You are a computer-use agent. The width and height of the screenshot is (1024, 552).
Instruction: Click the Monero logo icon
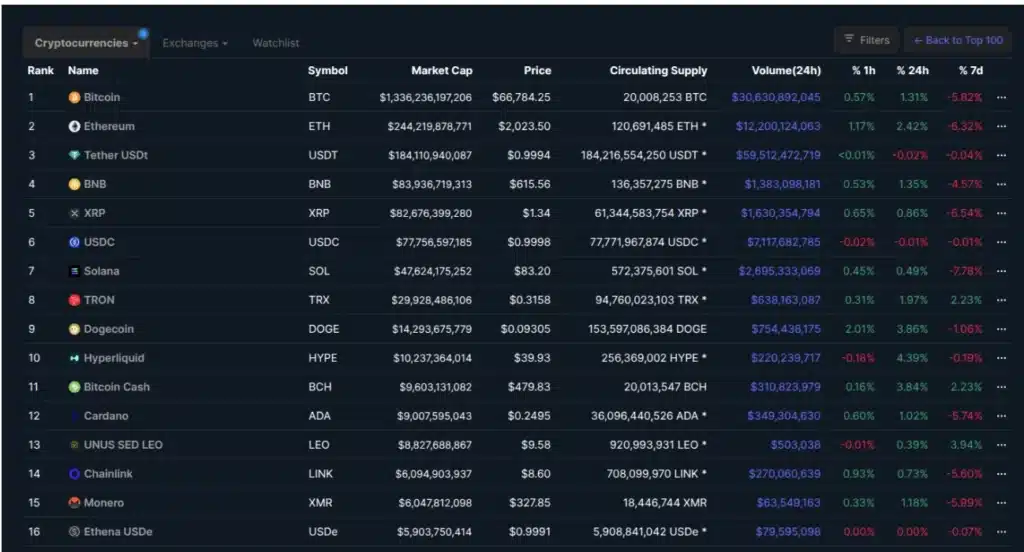point(74,503)
